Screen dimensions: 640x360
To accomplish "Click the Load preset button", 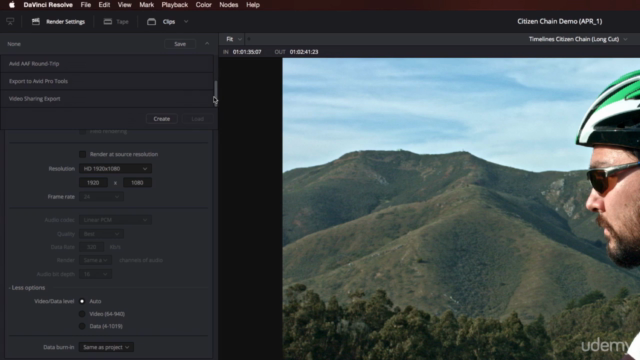I will click(198, 119).
